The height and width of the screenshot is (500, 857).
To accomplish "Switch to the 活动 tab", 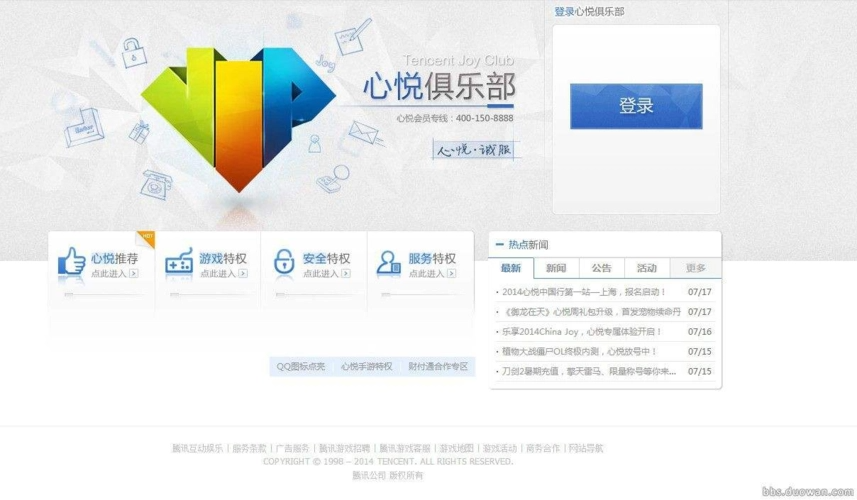I will pyautogui.click(x=647, y=268).
